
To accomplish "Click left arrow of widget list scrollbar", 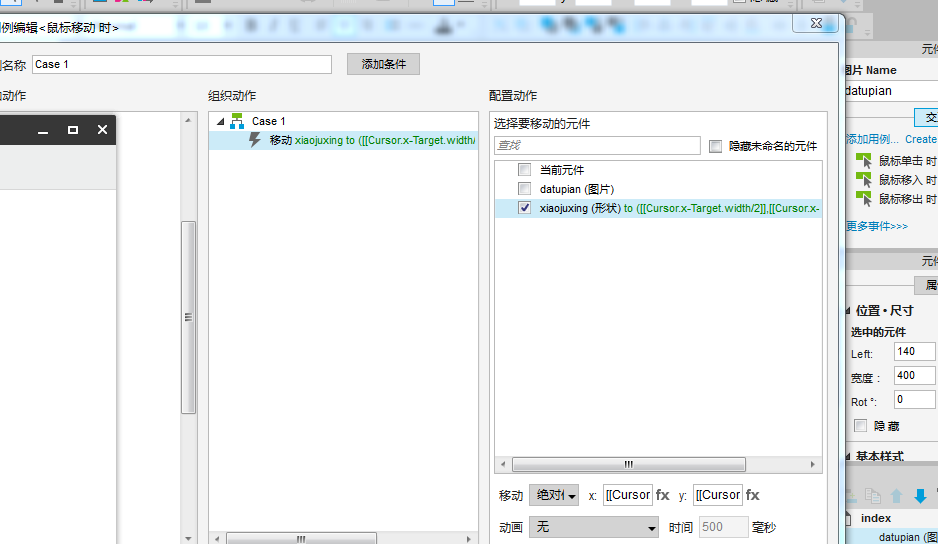I will point(503,464).
